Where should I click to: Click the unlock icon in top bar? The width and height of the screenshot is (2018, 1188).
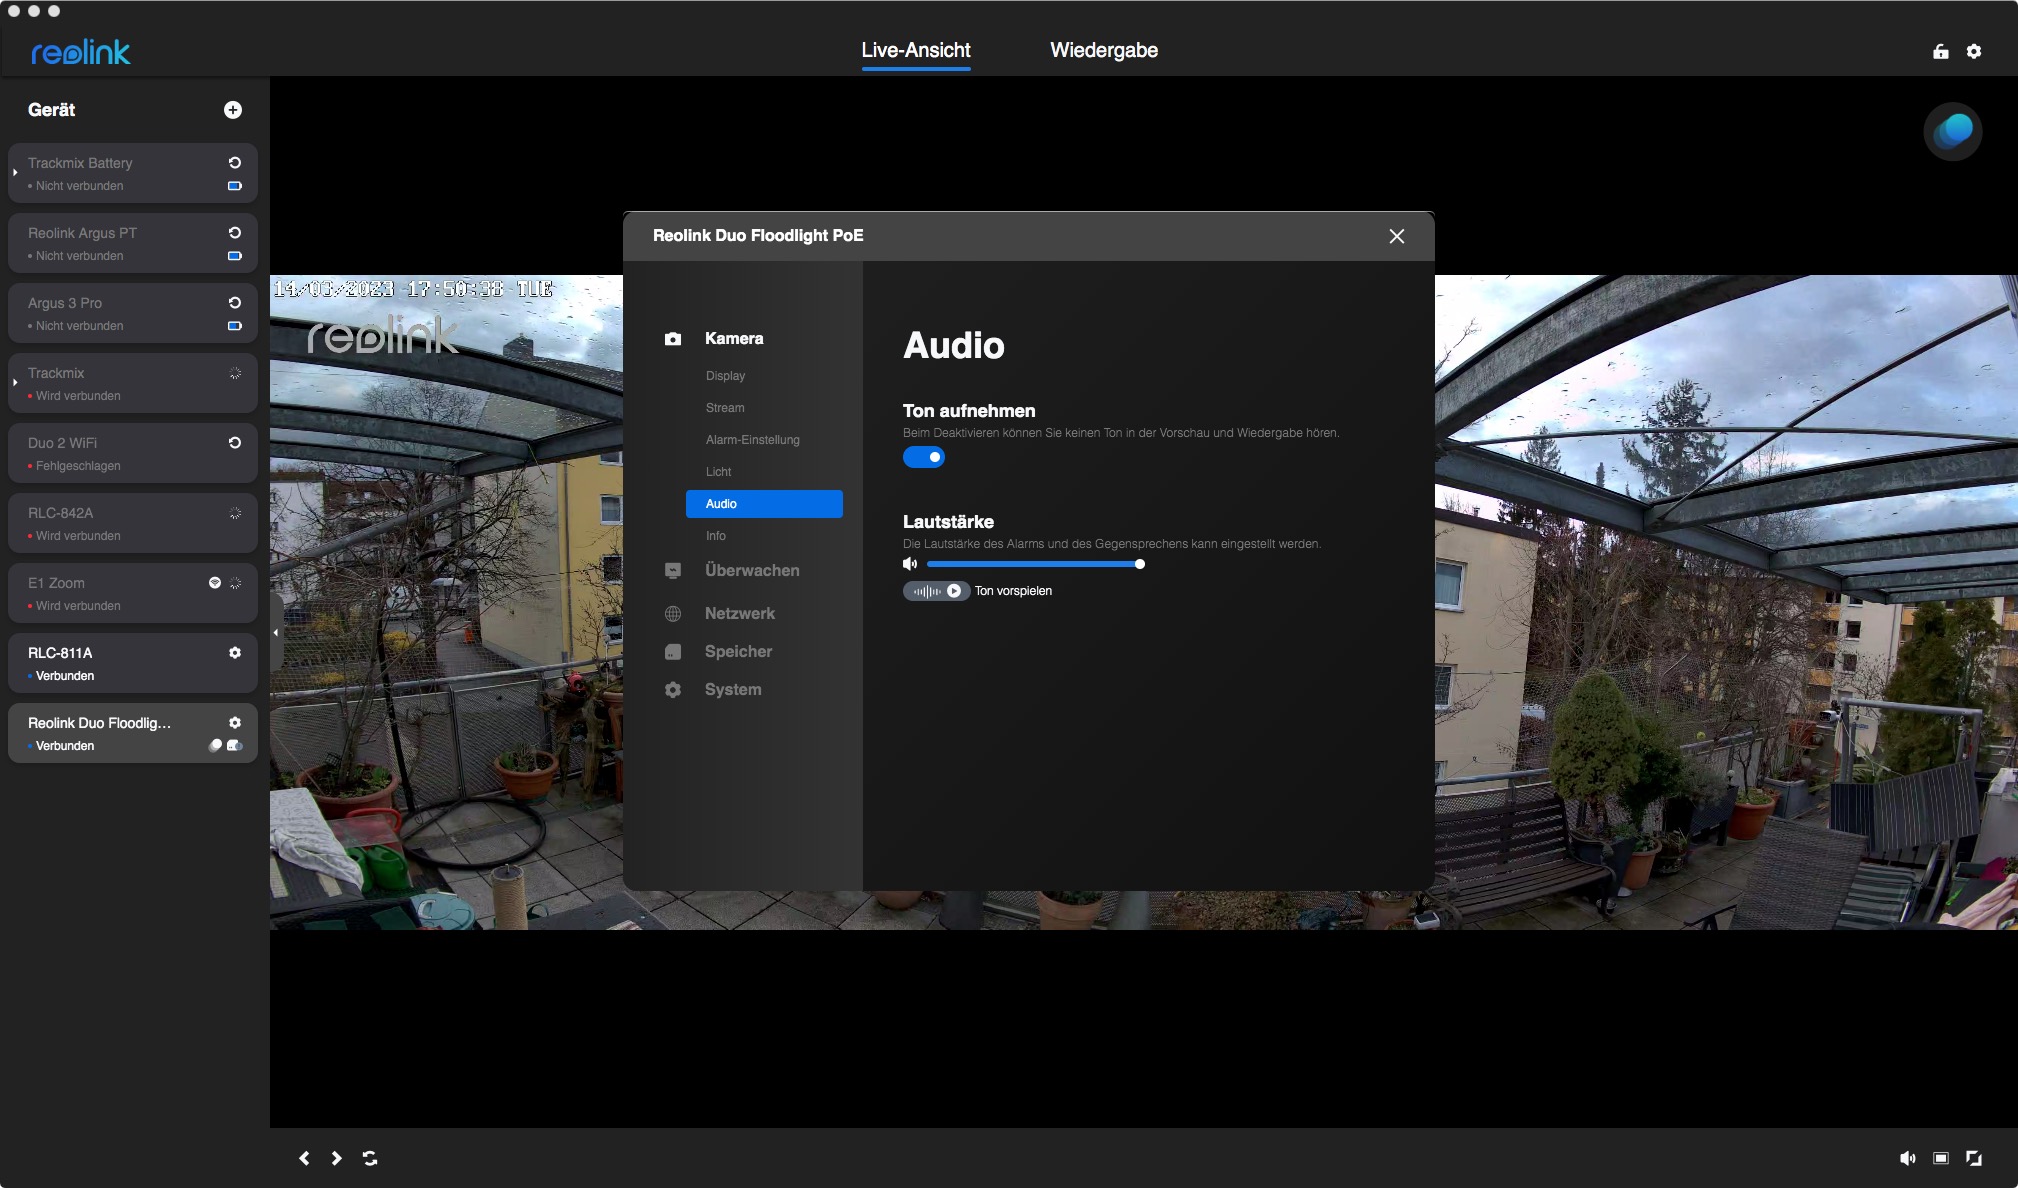1941,52
